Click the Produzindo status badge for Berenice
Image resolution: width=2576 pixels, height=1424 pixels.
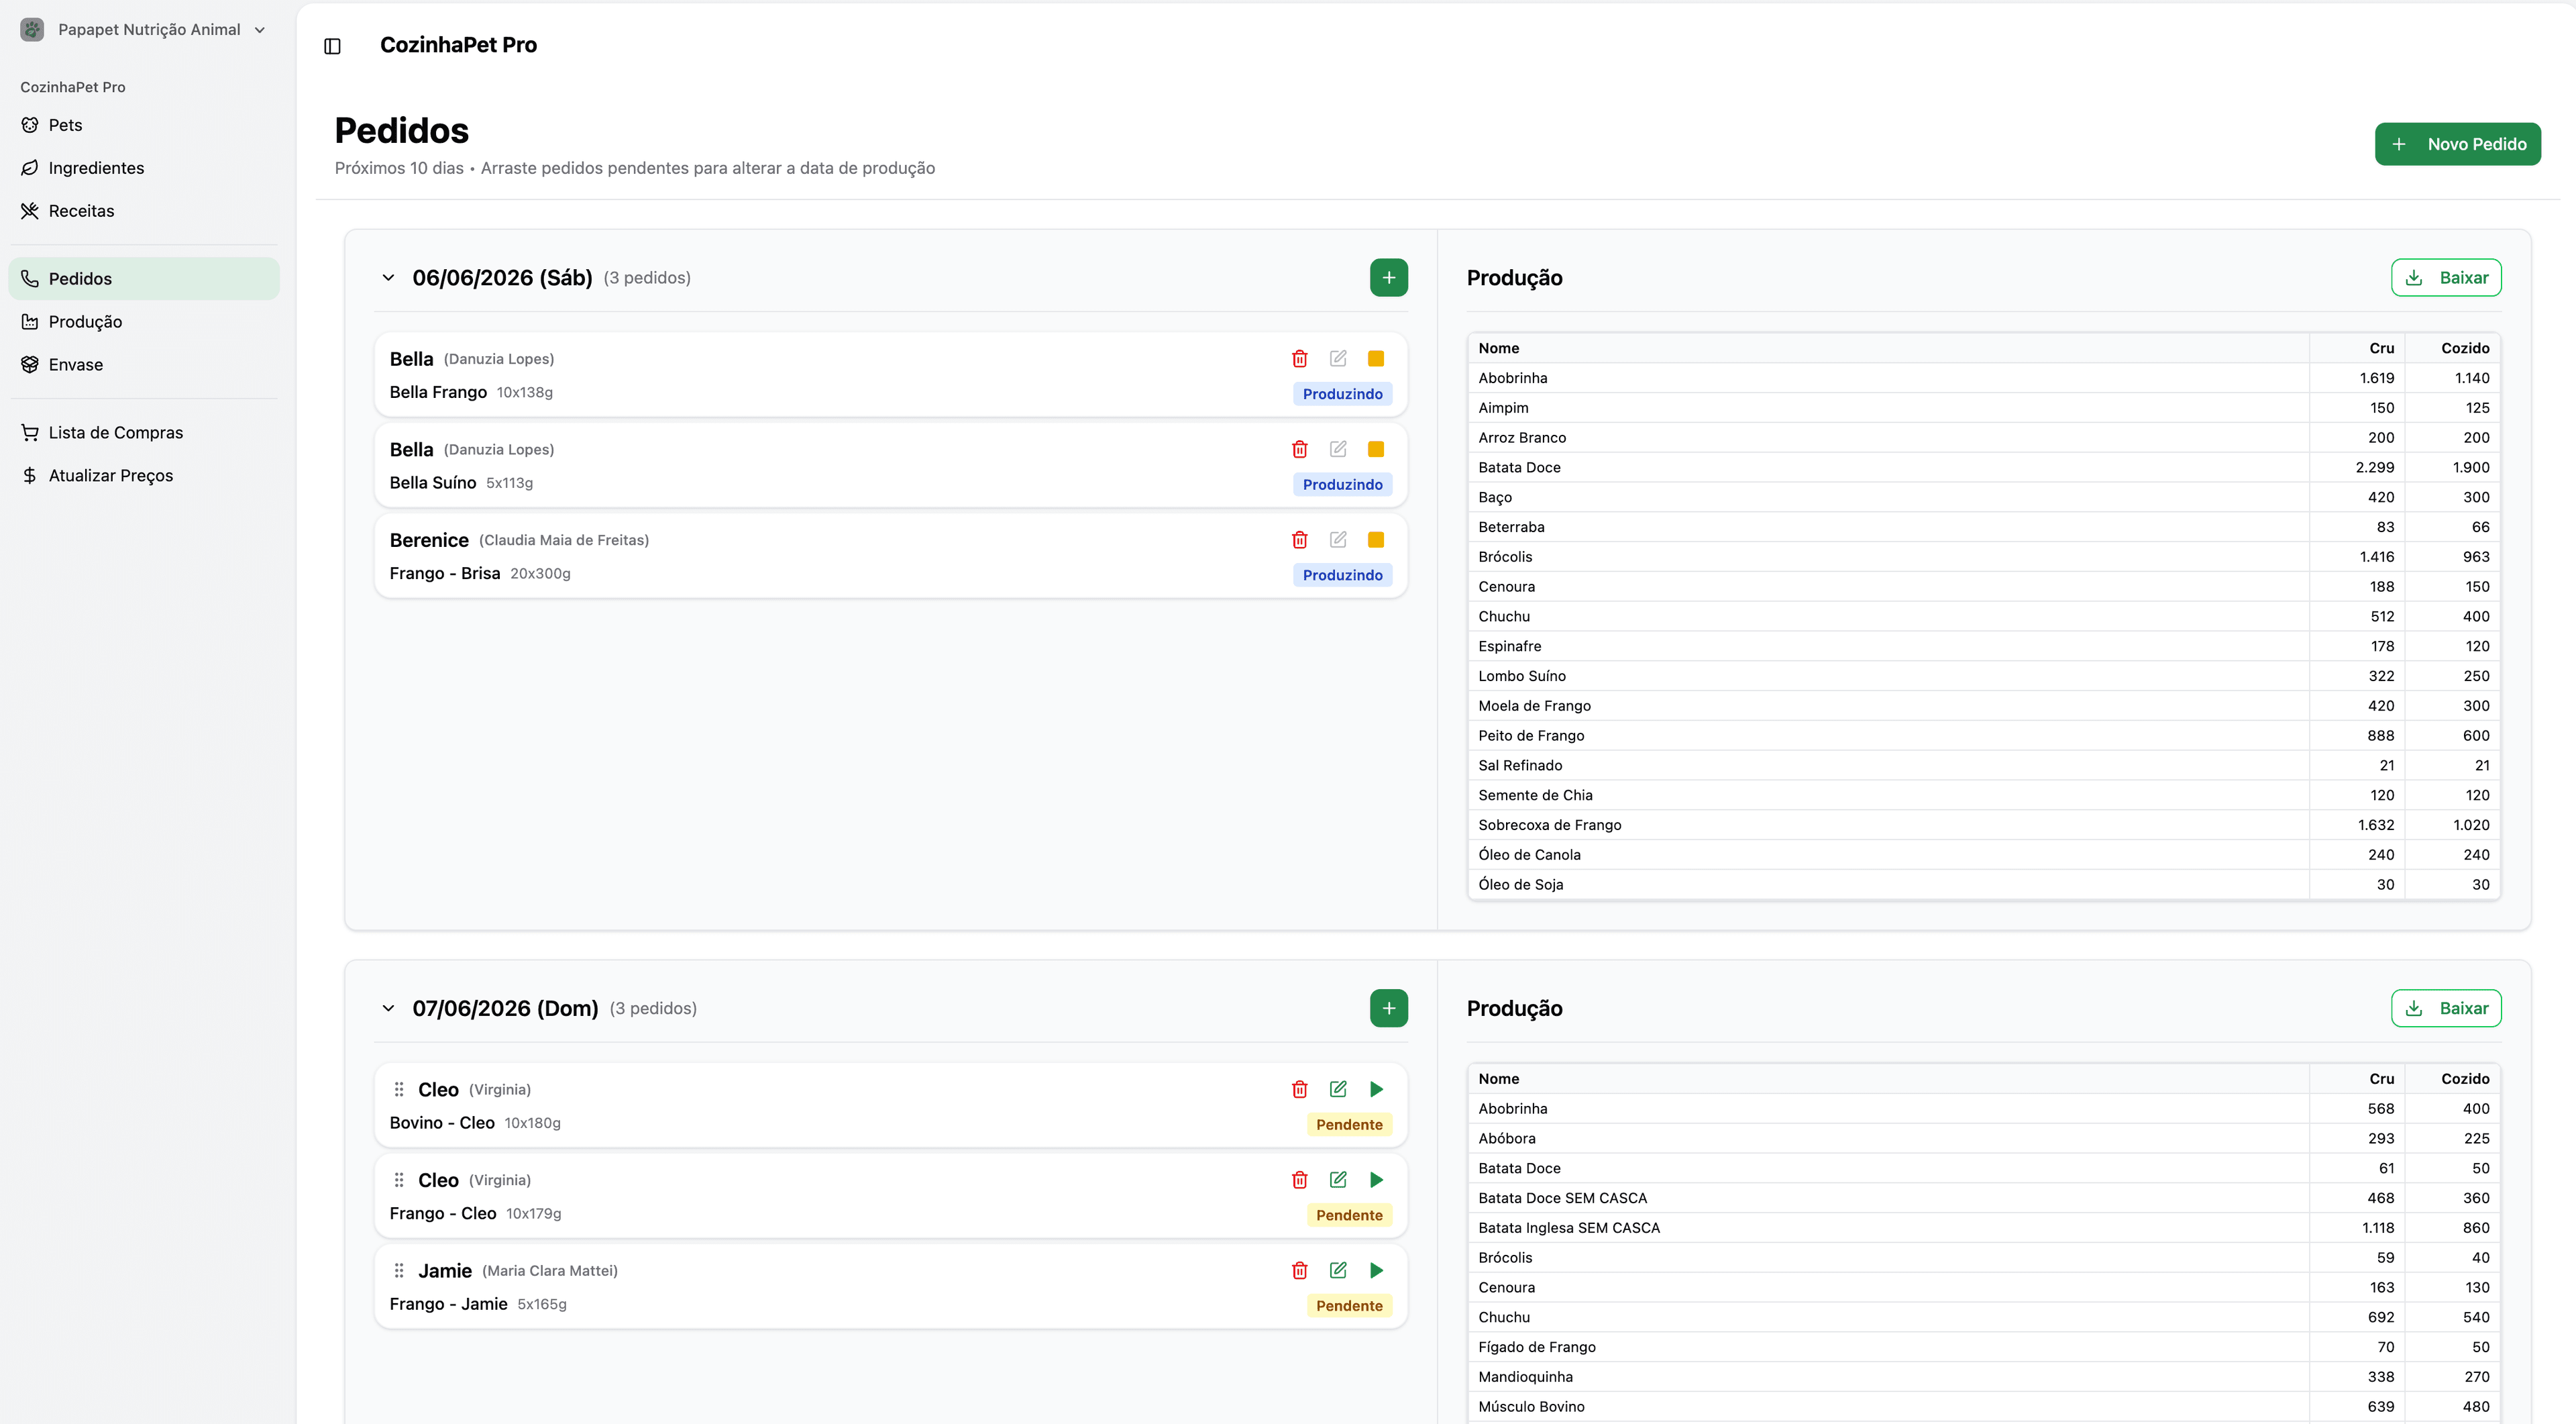(x=1342, y=575)
